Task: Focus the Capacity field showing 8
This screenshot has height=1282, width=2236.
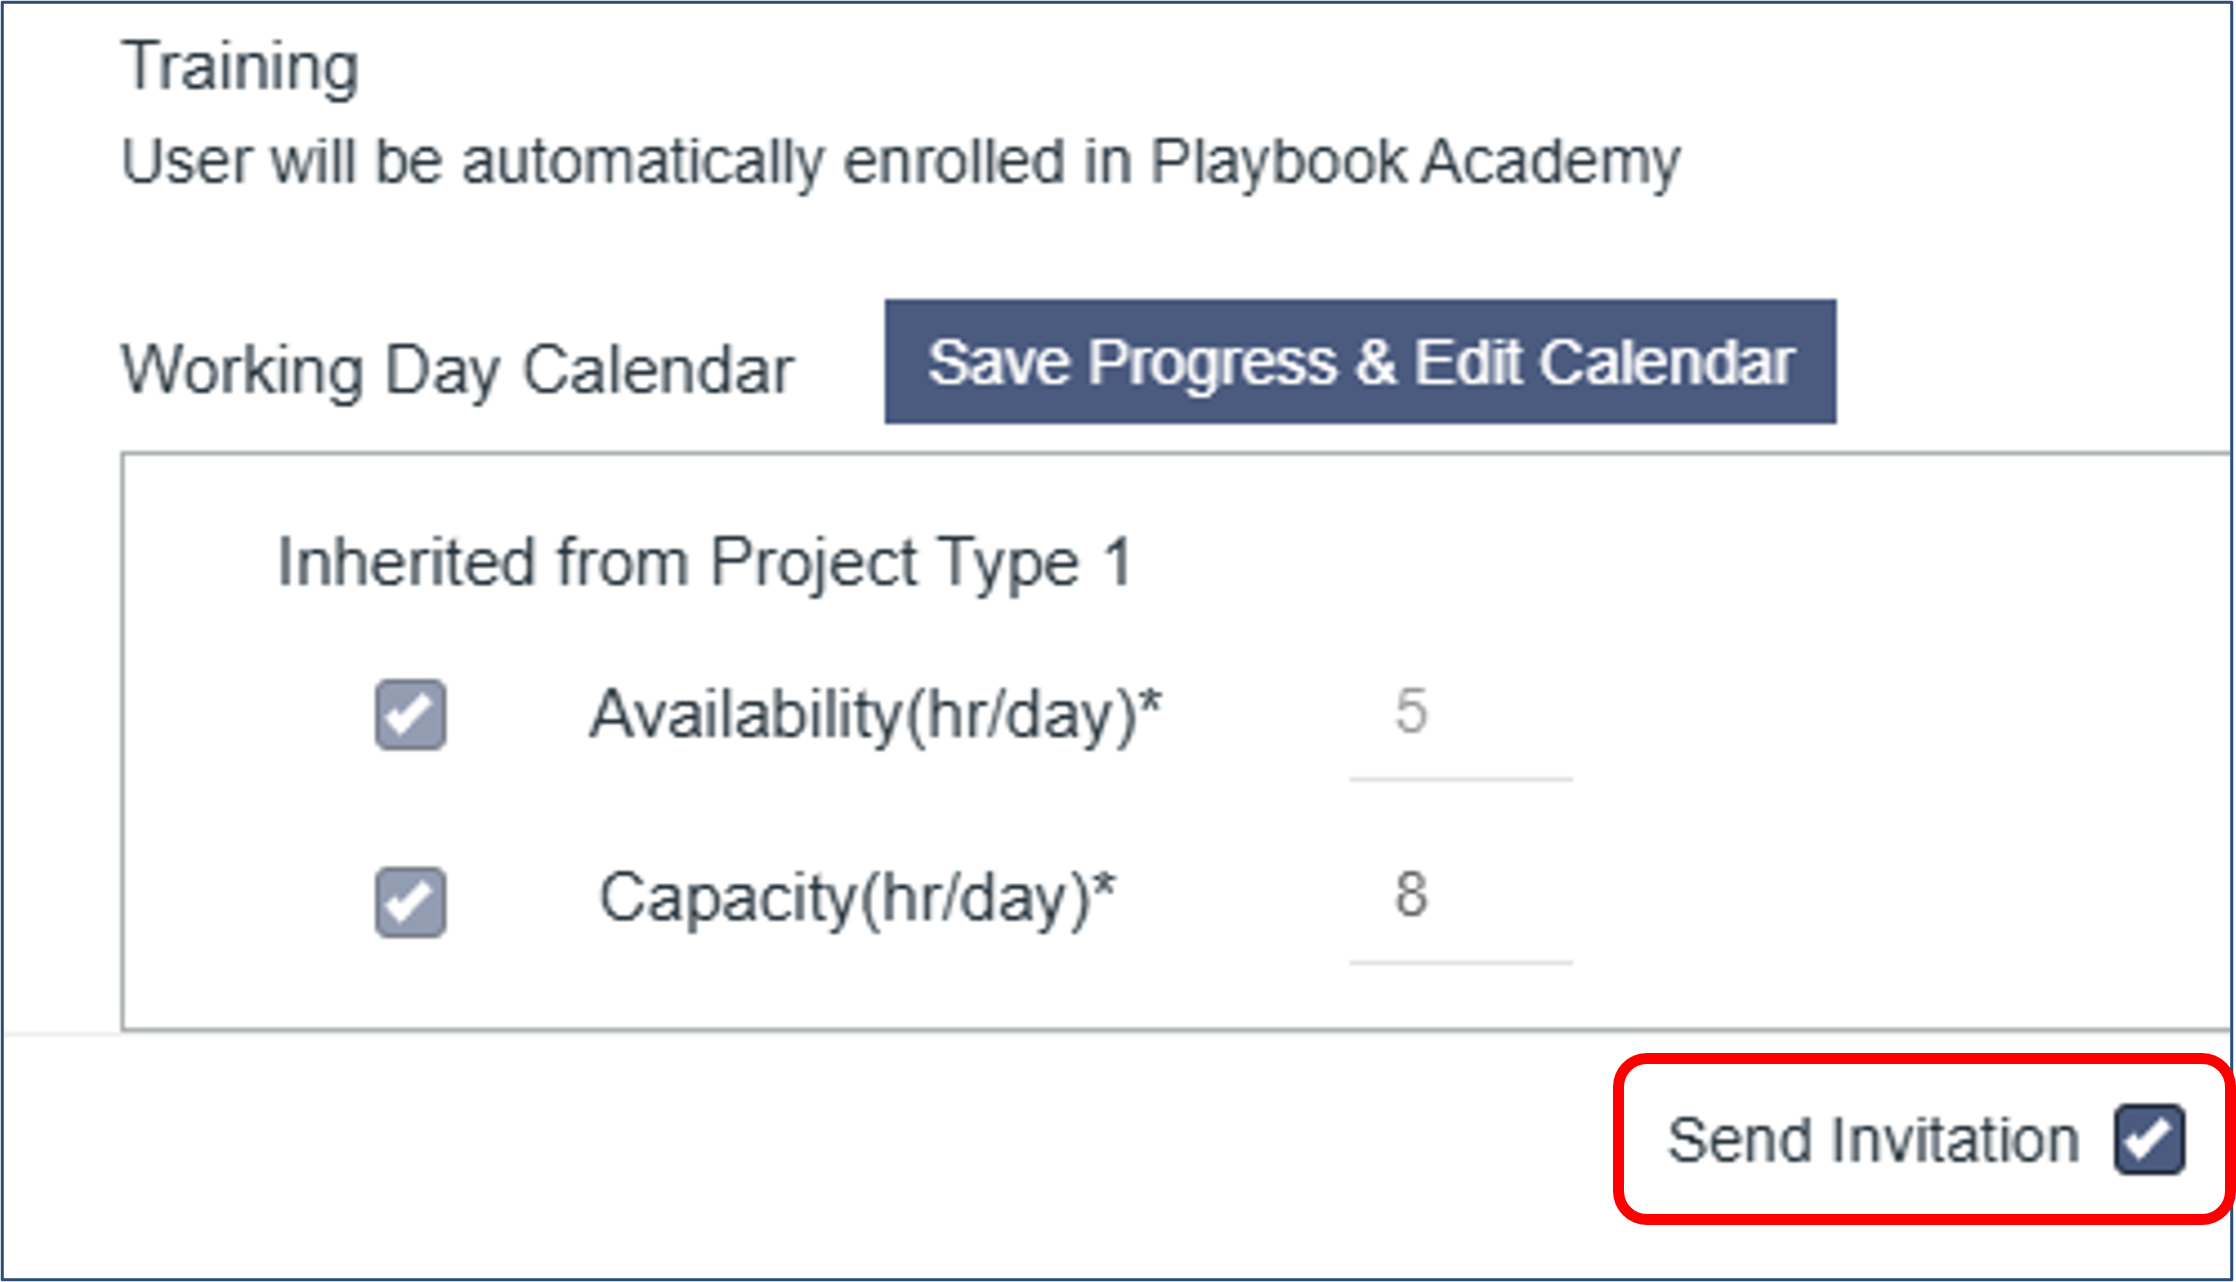Action: point(1460,895)
